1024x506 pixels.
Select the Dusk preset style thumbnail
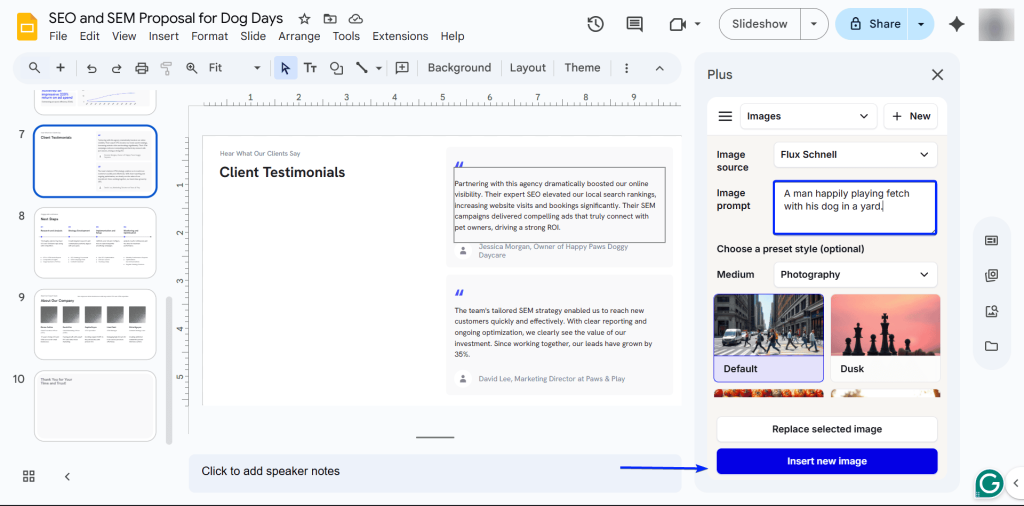coord(884,337)
